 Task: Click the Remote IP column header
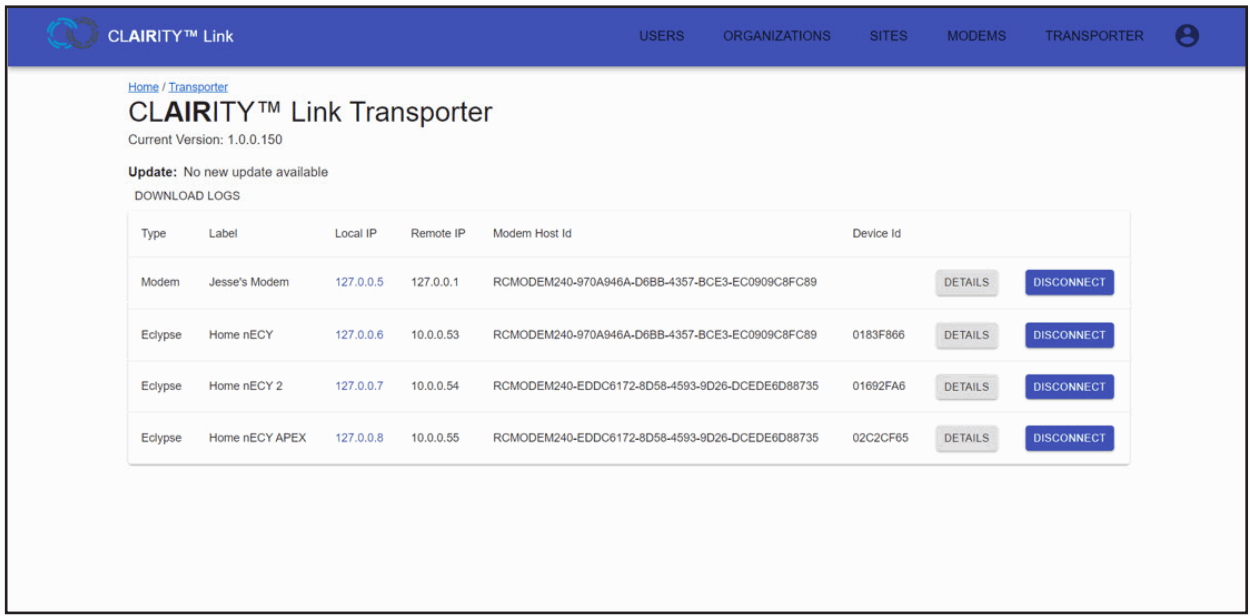tap(438, 234)
